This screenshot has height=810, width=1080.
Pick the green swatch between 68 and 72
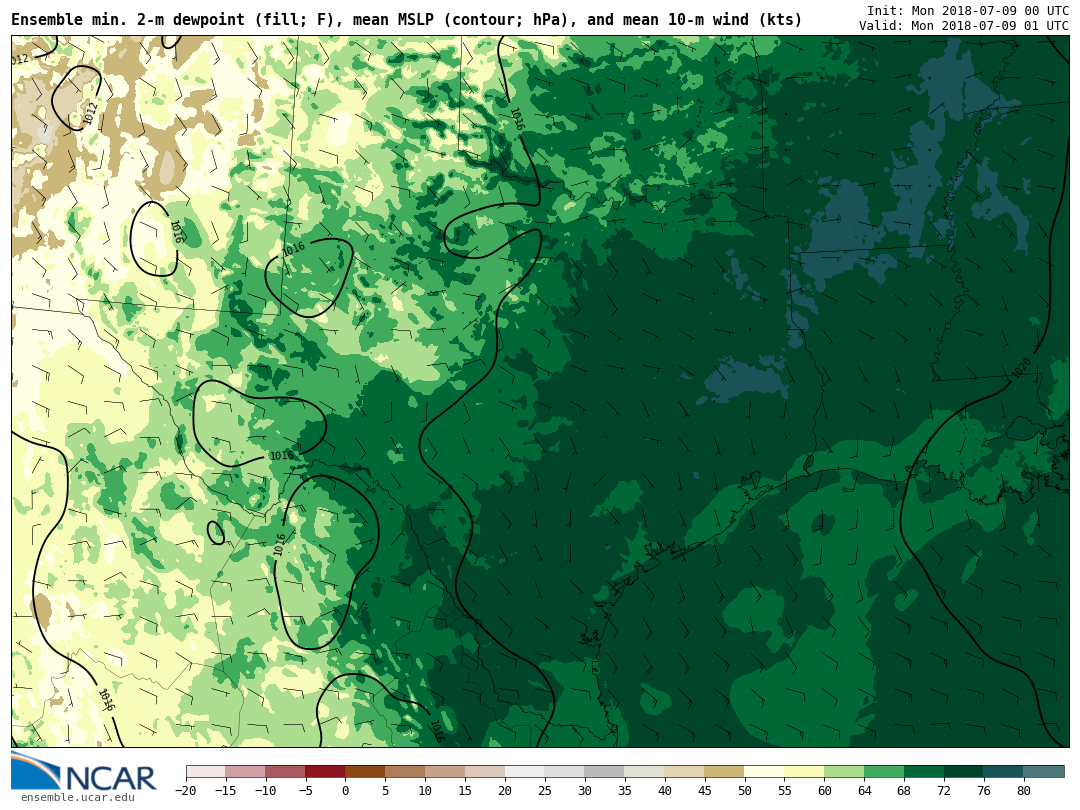tap(924, 771)
